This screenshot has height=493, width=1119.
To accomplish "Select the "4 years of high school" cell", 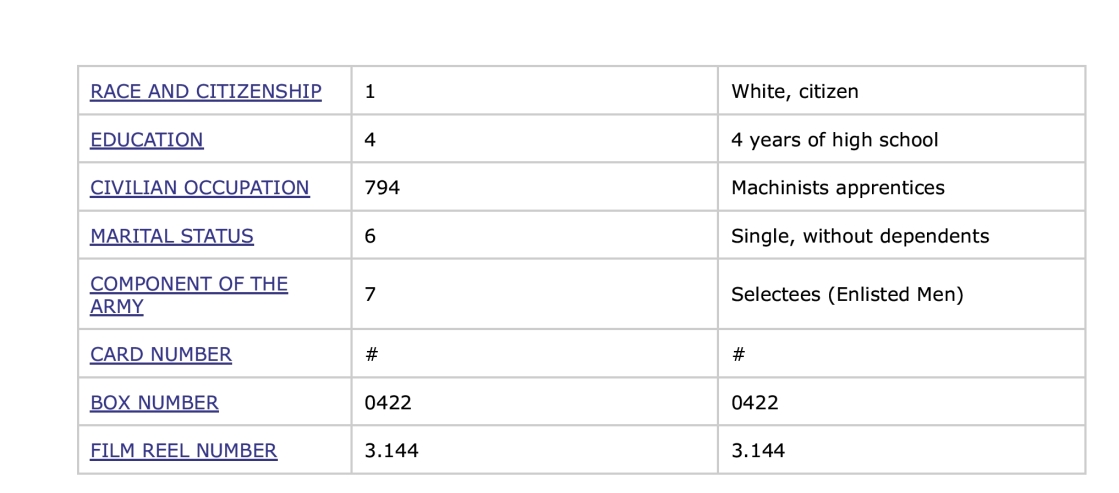I will 834,140.
